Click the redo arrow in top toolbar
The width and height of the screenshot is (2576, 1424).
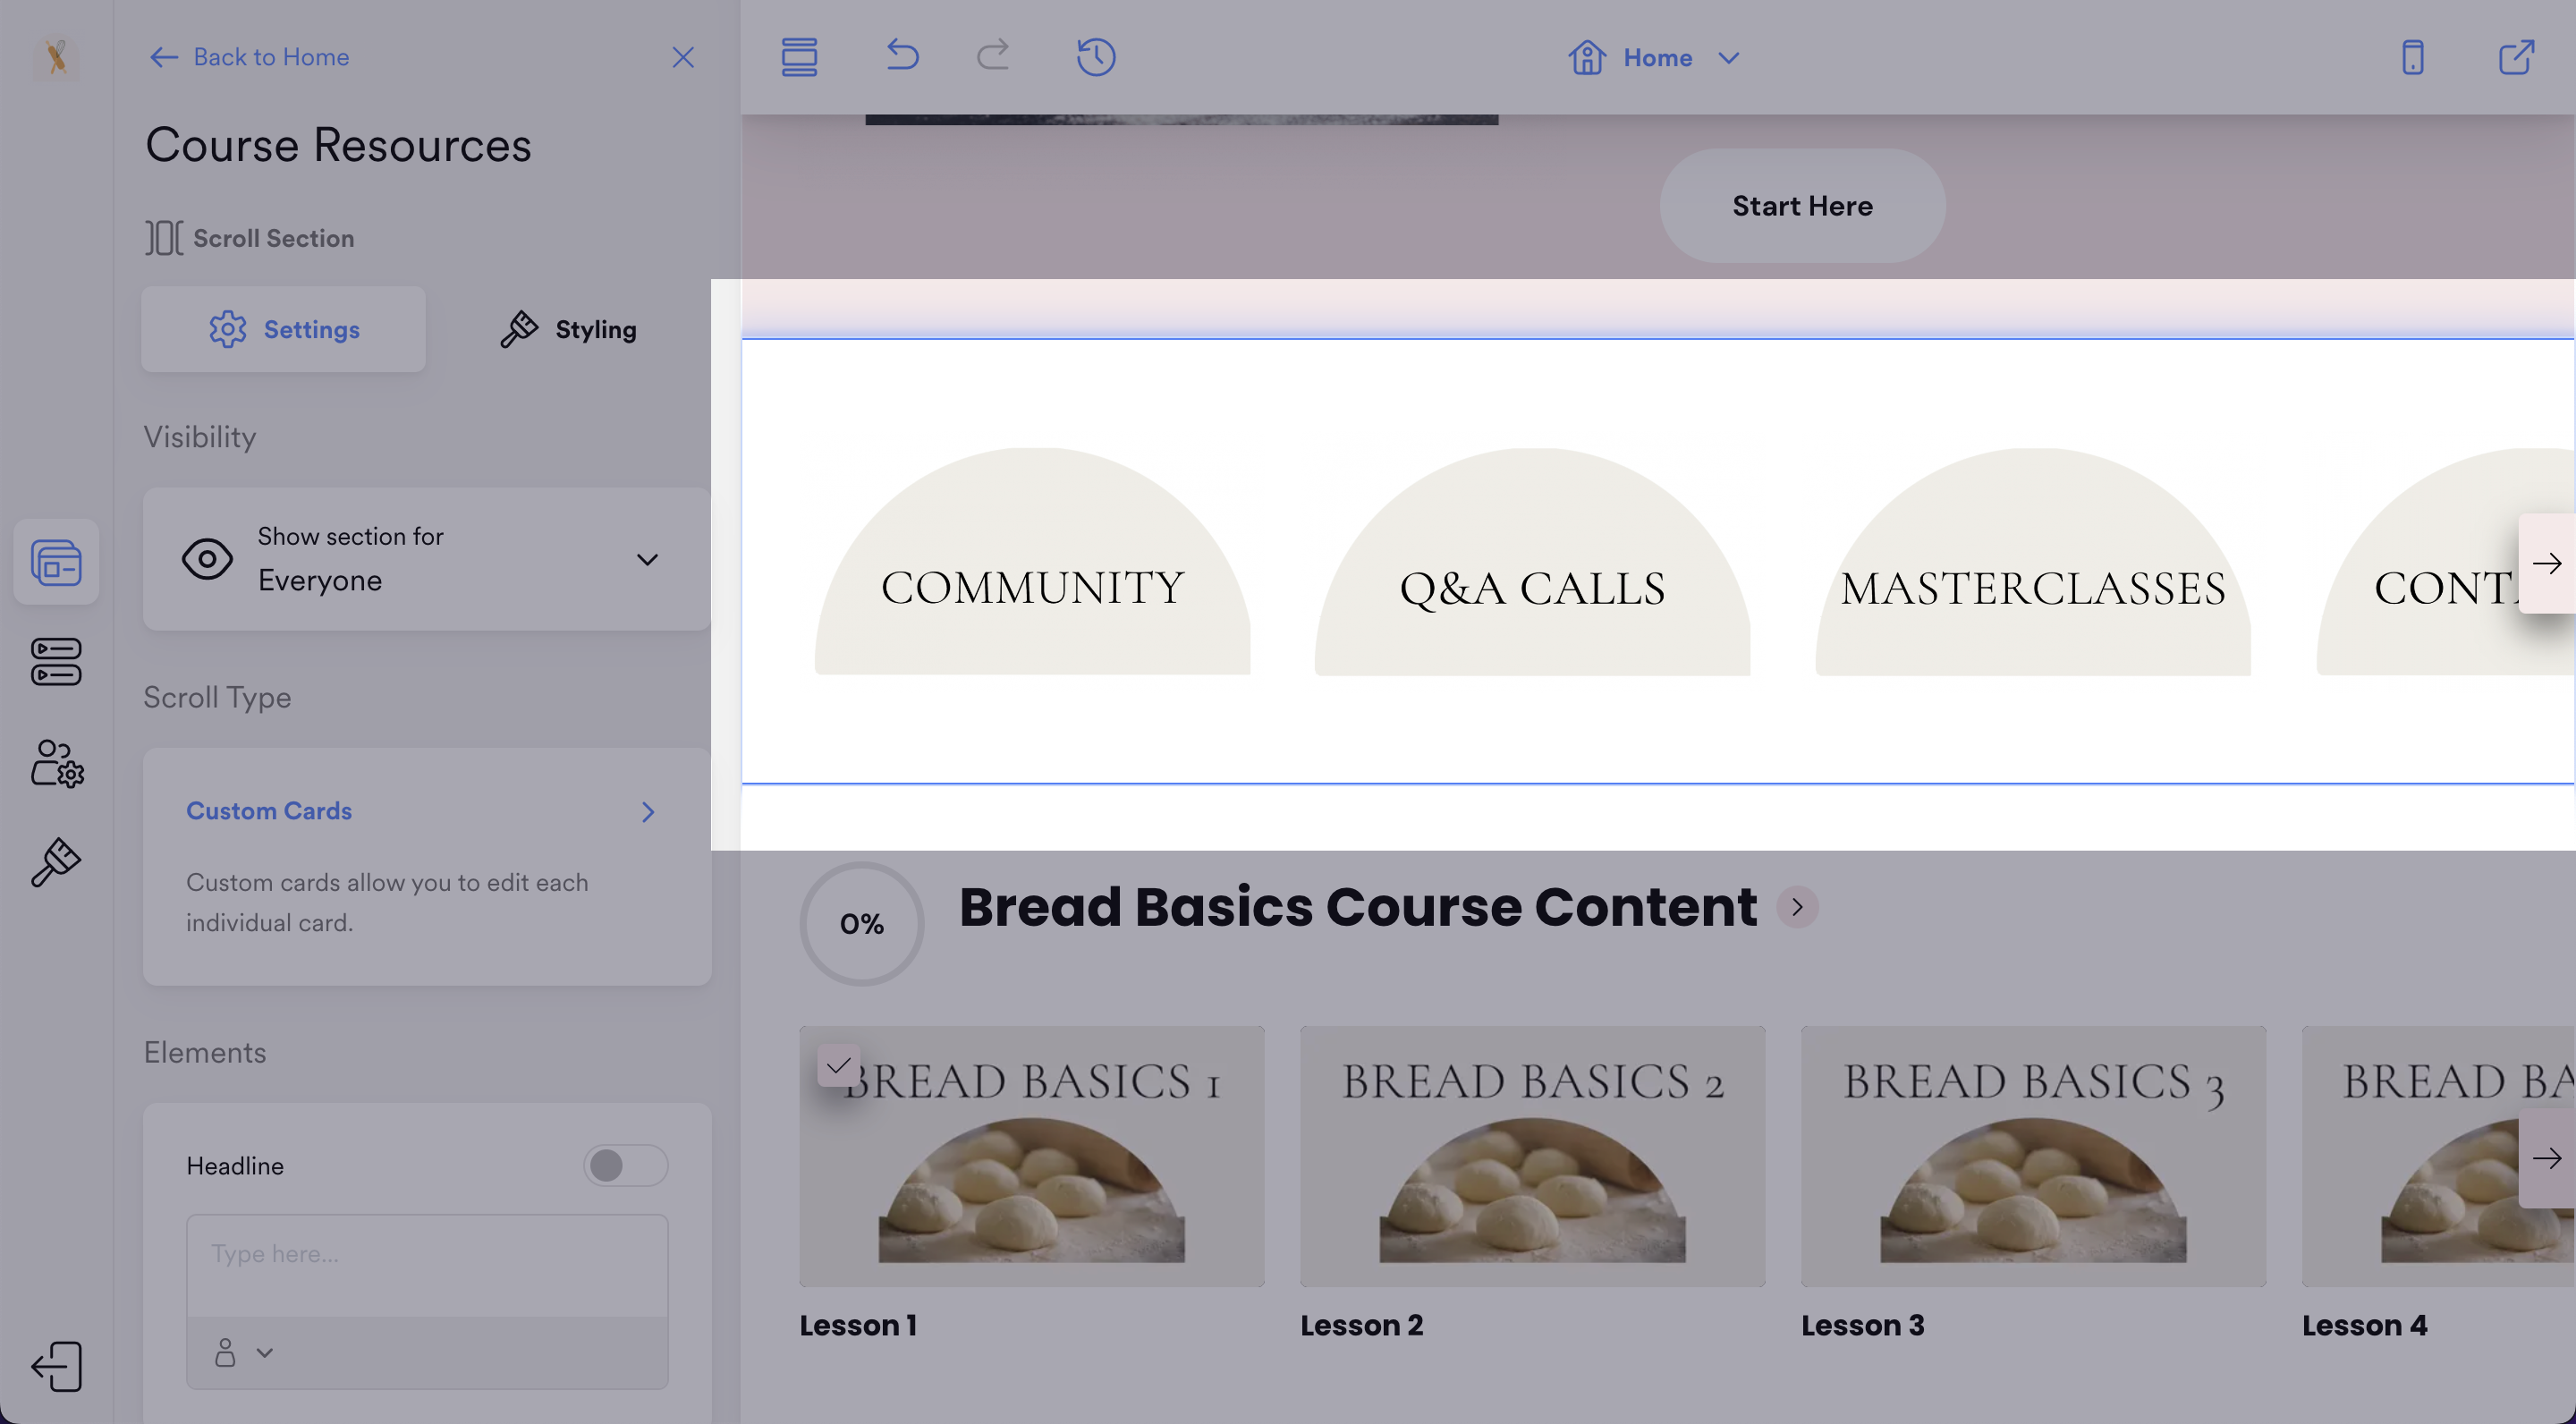click(992, 55)
